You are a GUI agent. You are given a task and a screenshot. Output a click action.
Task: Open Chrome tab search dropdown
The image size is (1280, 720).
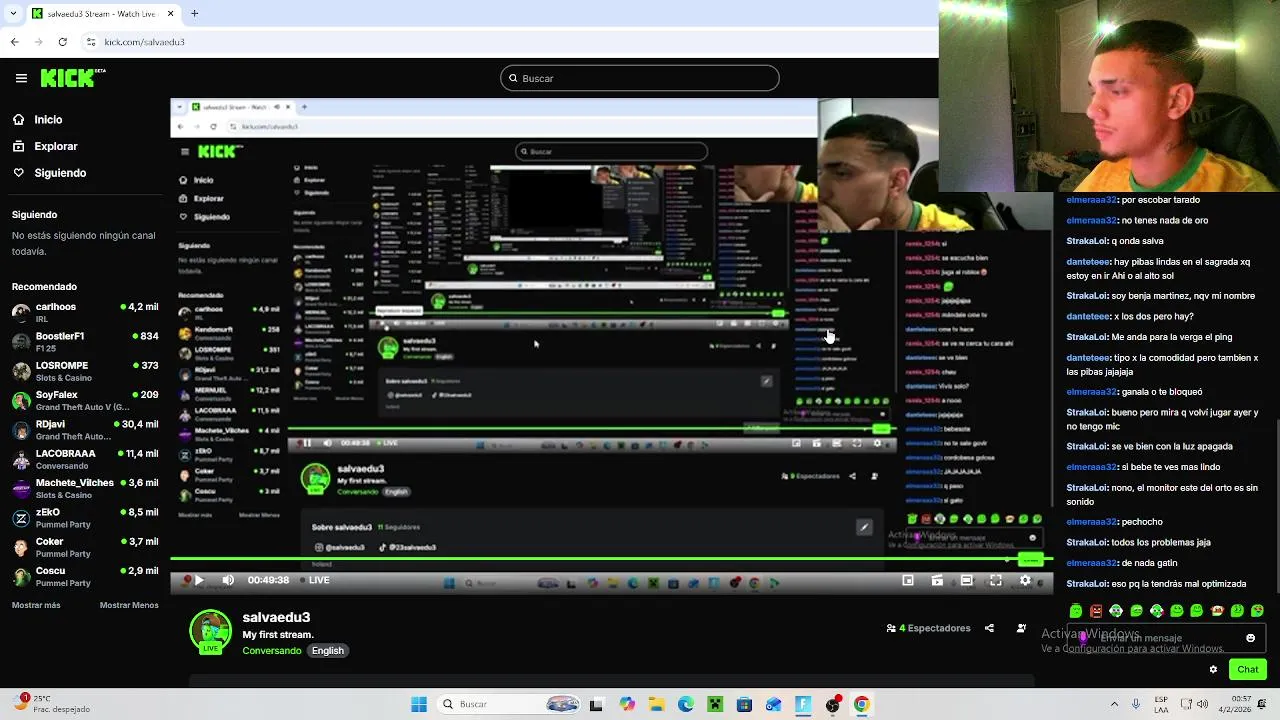[12, 13]
